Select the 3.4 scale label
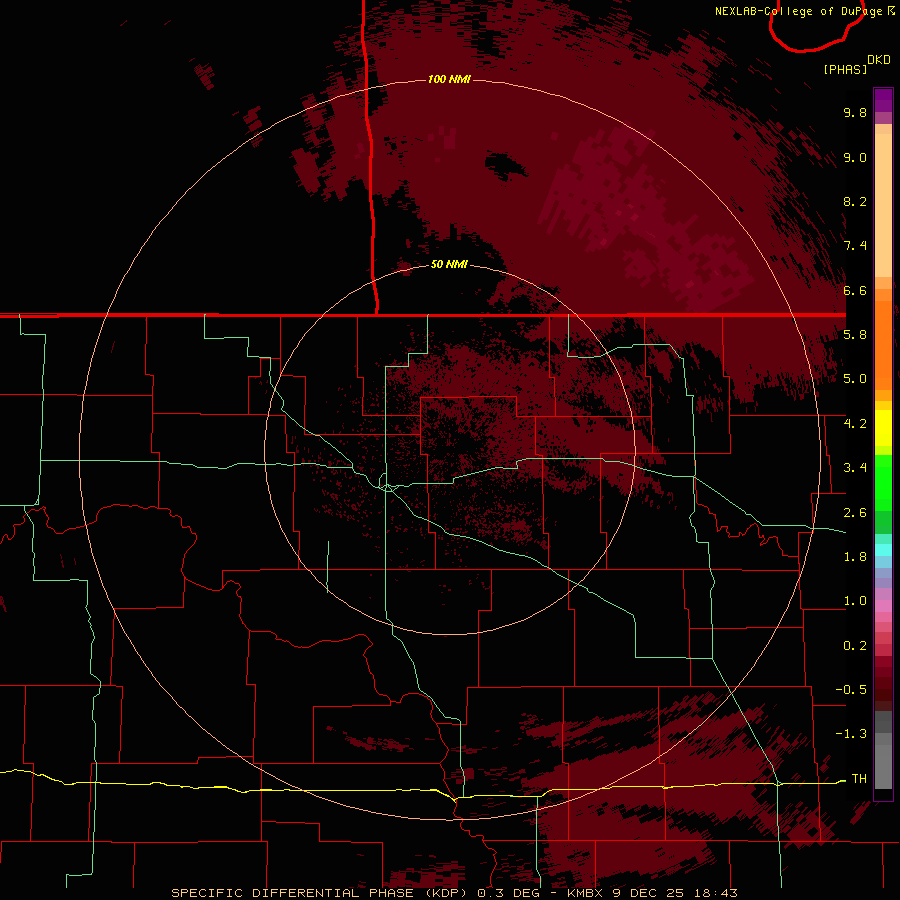Viewport: 900px width, 900px height. (855, 468)
